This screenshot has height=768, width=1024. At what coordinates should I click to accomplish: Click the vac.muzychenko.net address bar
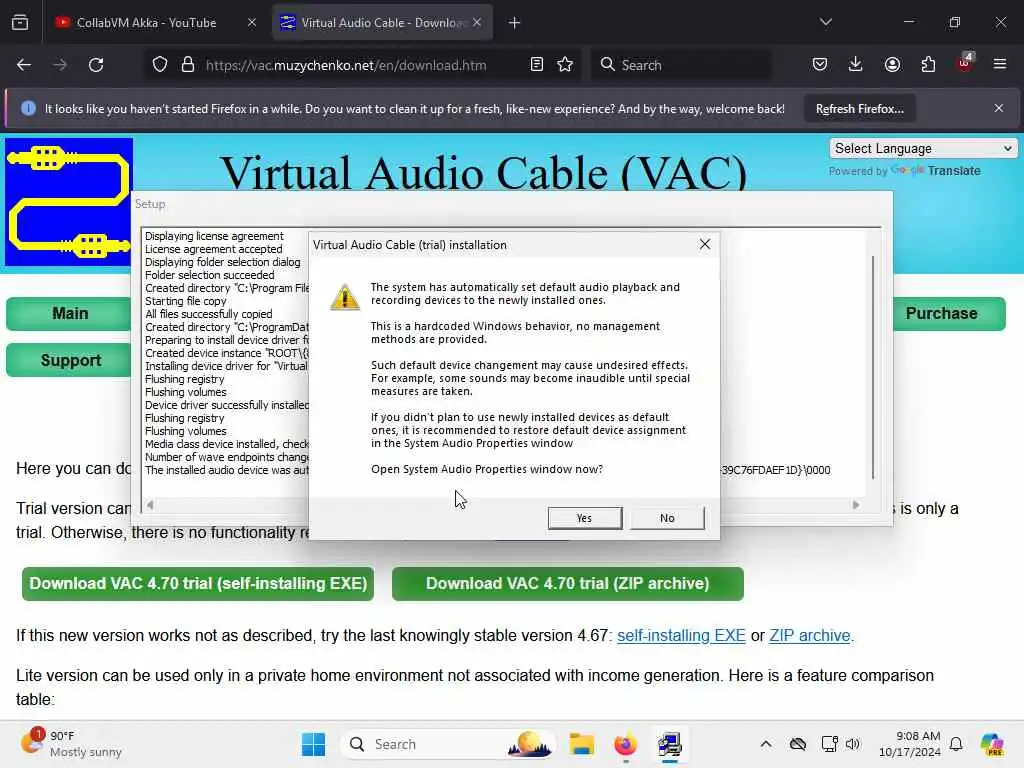click(x=346, y=65)
